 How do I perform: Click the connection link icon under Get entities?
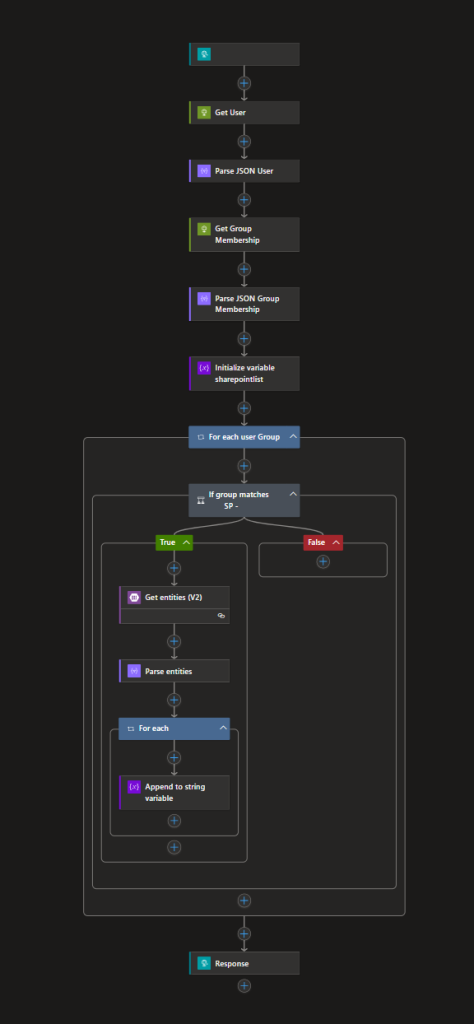(221, 615)
